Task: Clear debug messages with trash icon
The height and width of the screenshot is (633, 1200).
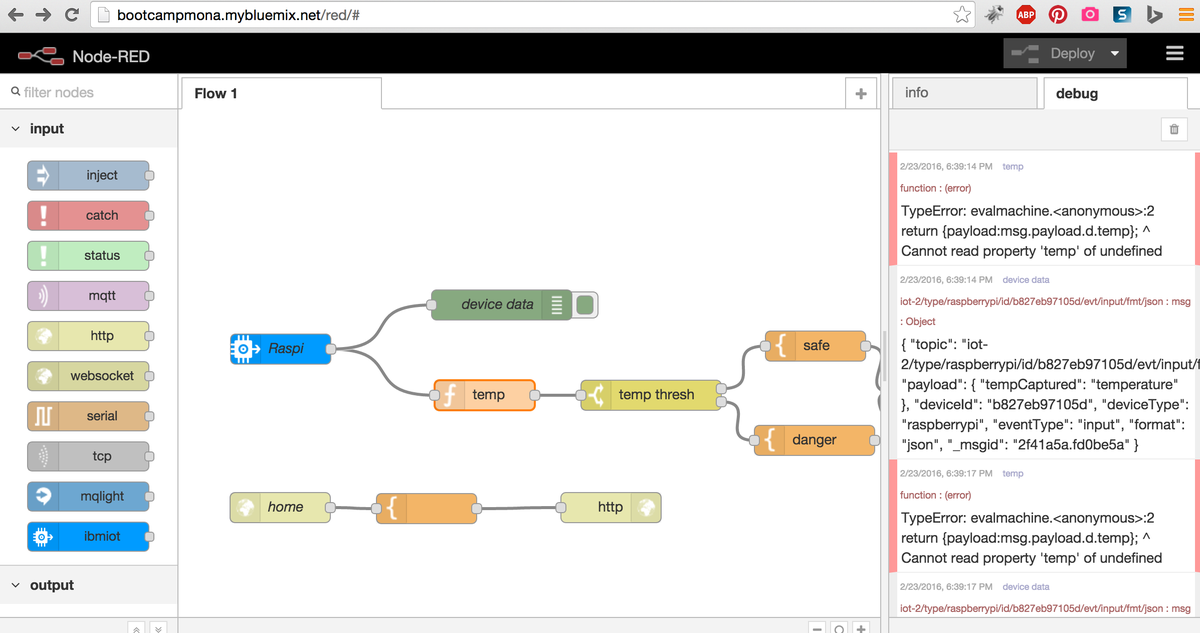Action: pos(1174,129)
